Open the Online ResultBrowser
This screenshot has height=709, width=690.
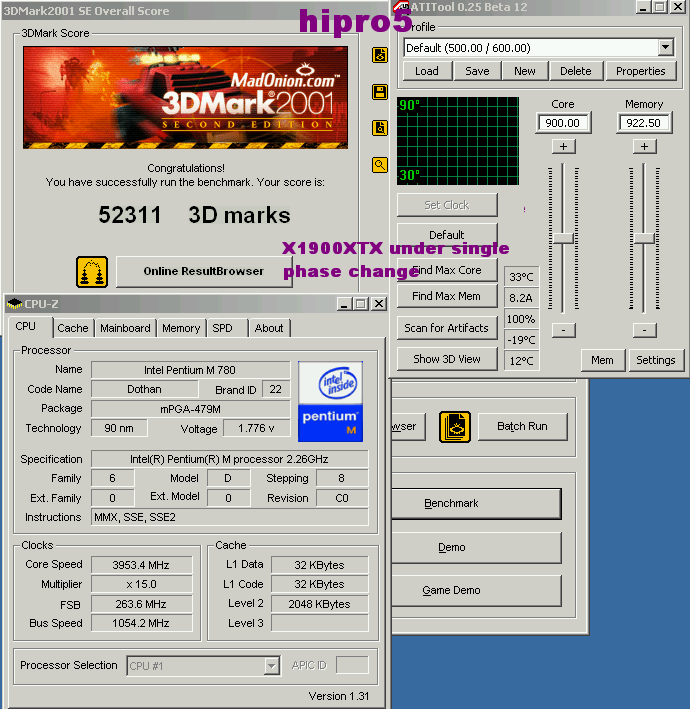[204, 271]
